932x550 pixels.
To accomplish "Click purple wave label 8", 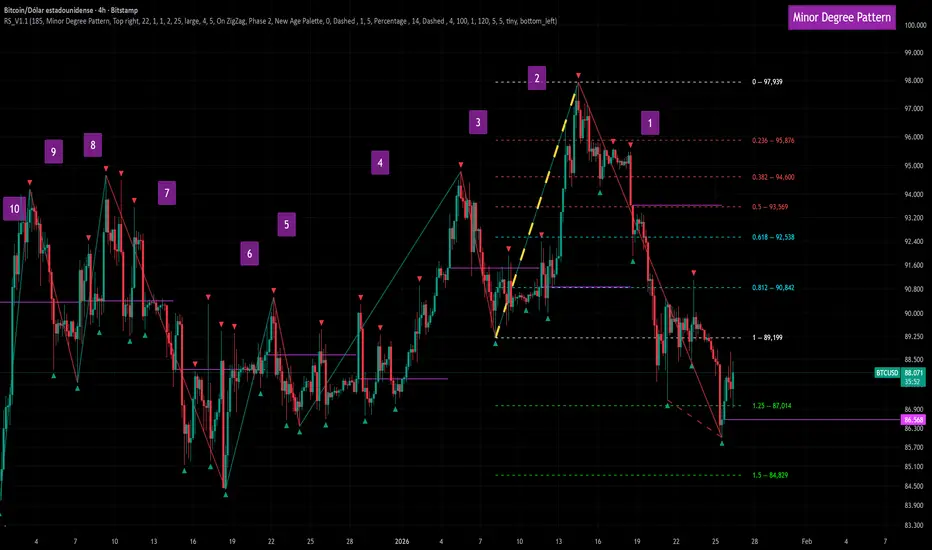I will click(x=93, y=144).
